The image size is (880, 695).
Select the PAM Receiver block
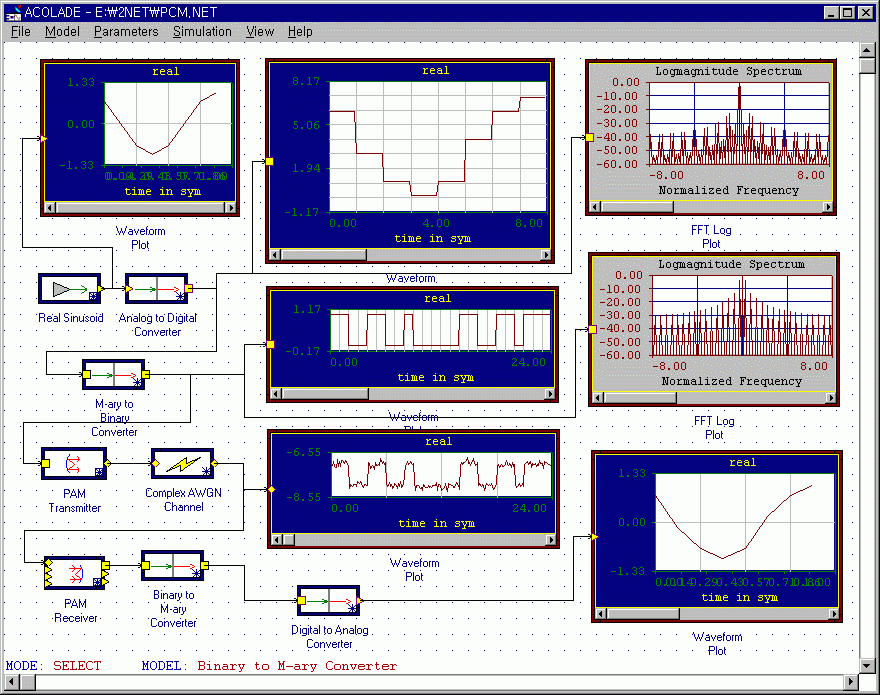(x=75, y=573)
